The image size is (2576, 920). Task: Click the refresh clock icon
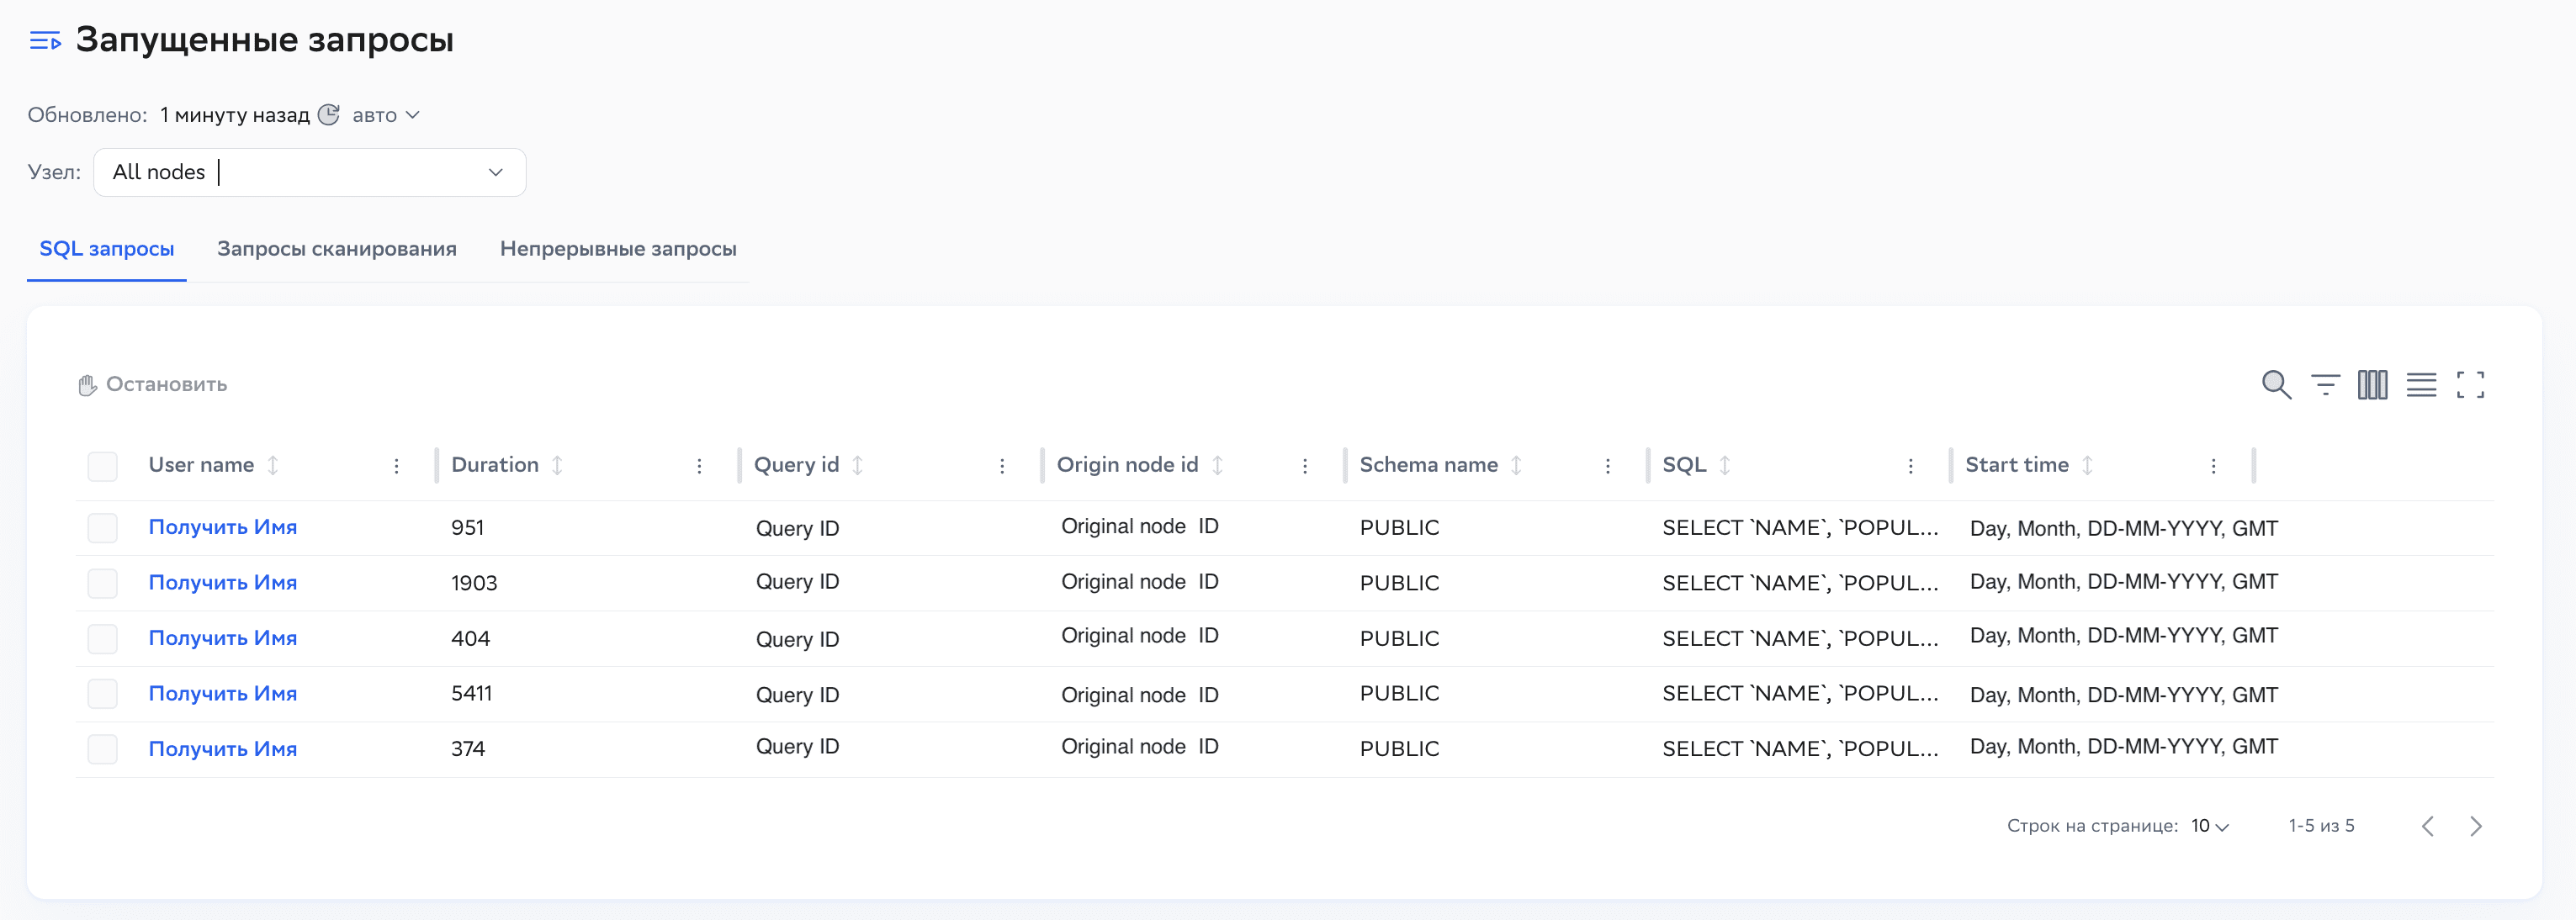click(x=329, y=115)
